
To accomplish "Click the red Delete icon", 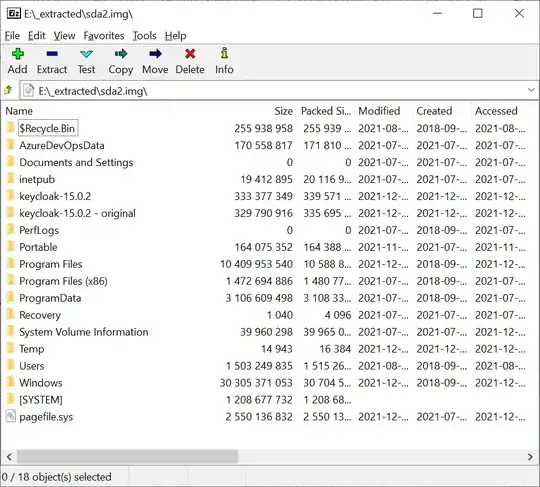I will point(190,54).
